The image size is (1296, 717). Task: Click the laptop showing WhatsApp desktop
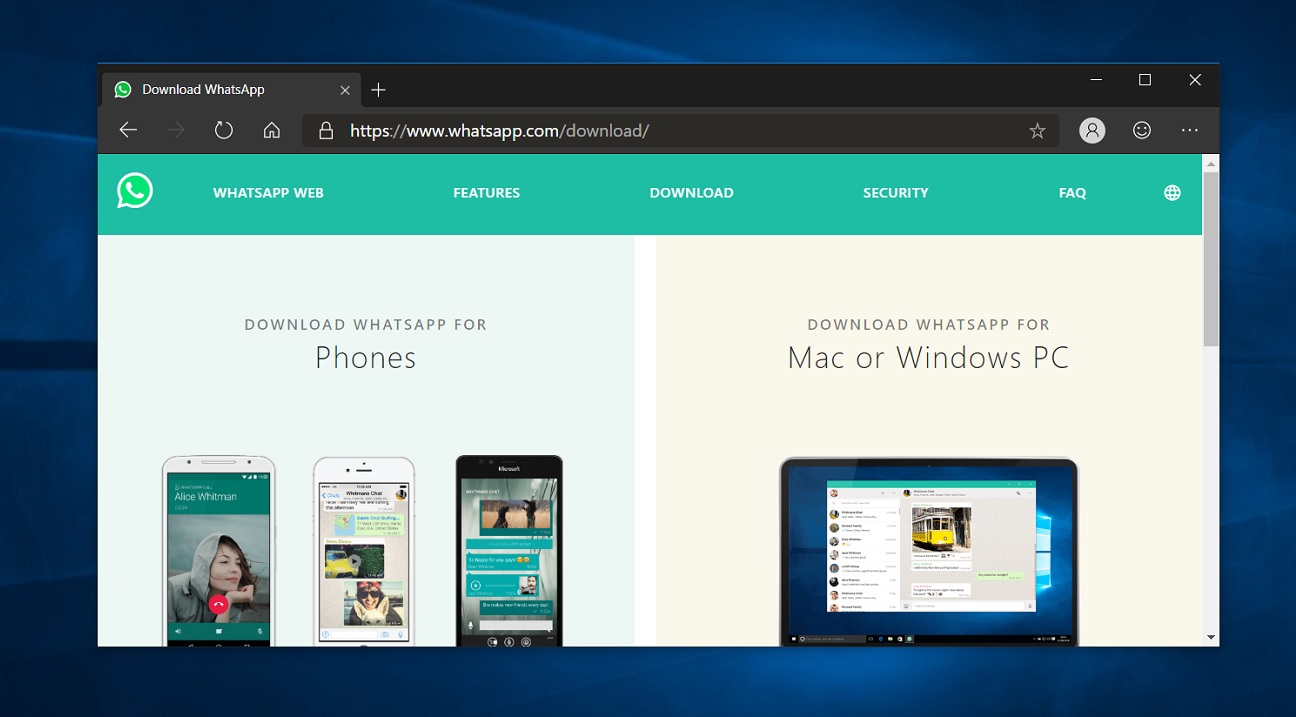coord(929,552)
